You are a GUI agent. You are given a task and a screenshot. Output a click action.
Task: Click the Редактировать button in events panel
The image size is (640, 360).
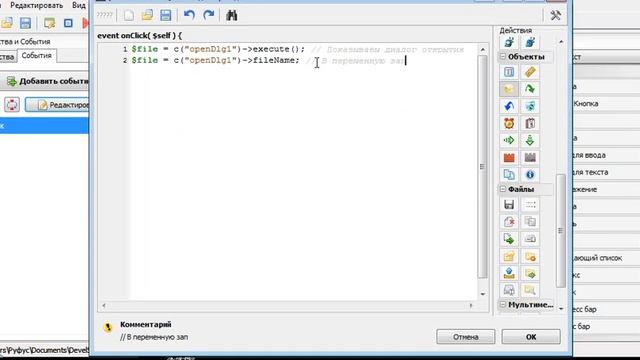click(x=57, y=105)
